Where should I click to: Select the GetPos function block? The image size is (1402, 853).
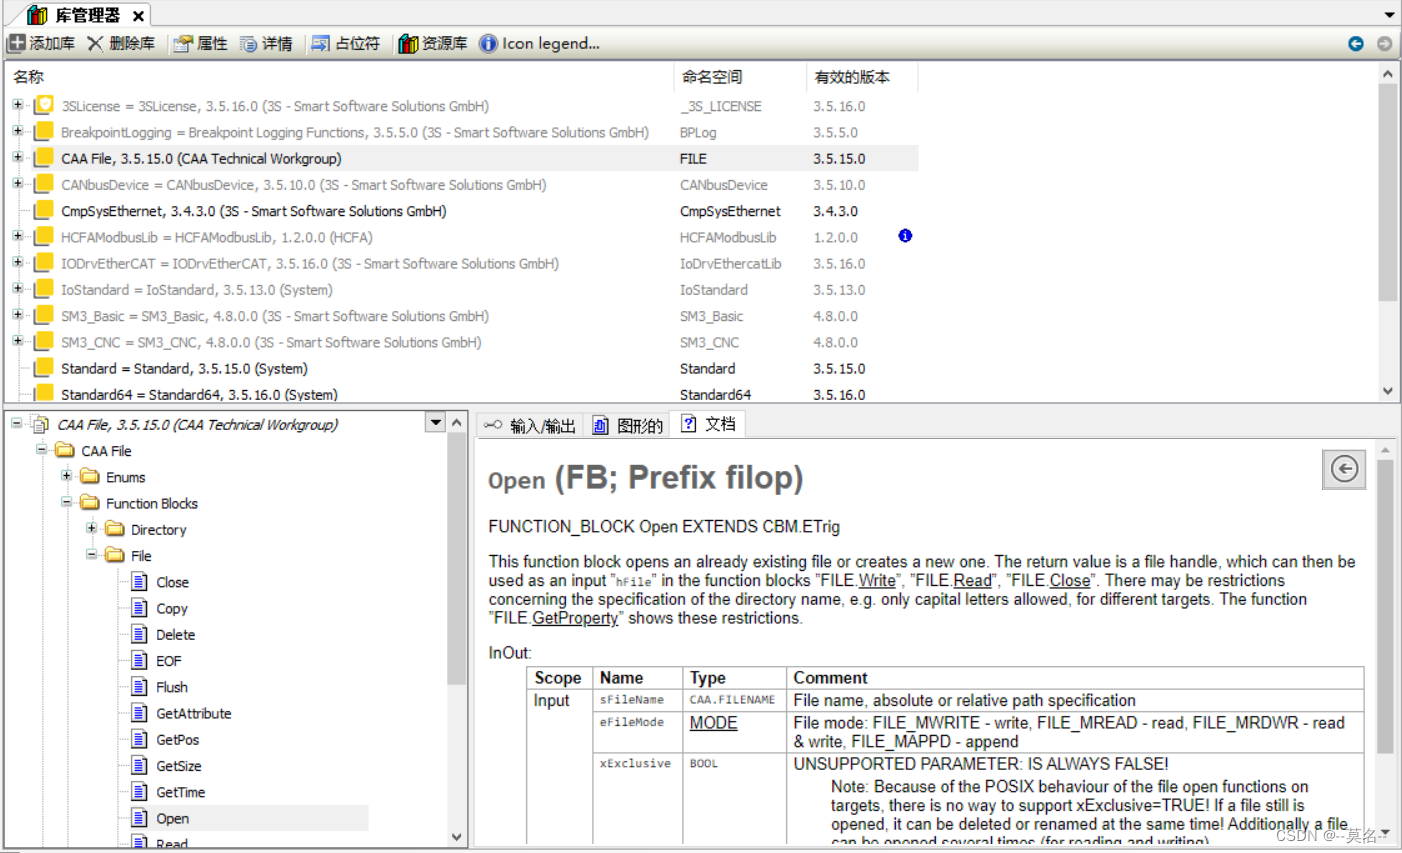177,739
